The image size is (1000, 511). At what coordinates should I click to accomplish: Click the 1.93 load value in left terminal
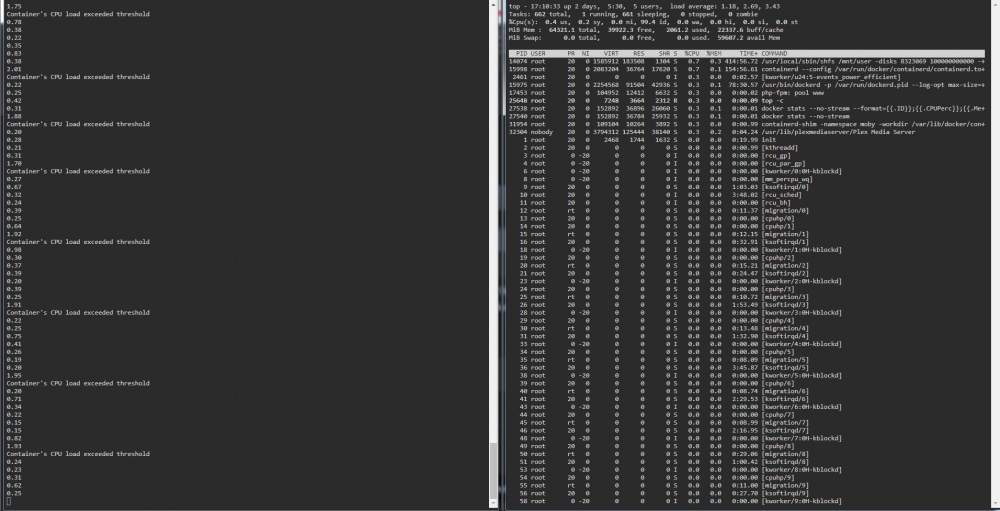tap(14, 447)
